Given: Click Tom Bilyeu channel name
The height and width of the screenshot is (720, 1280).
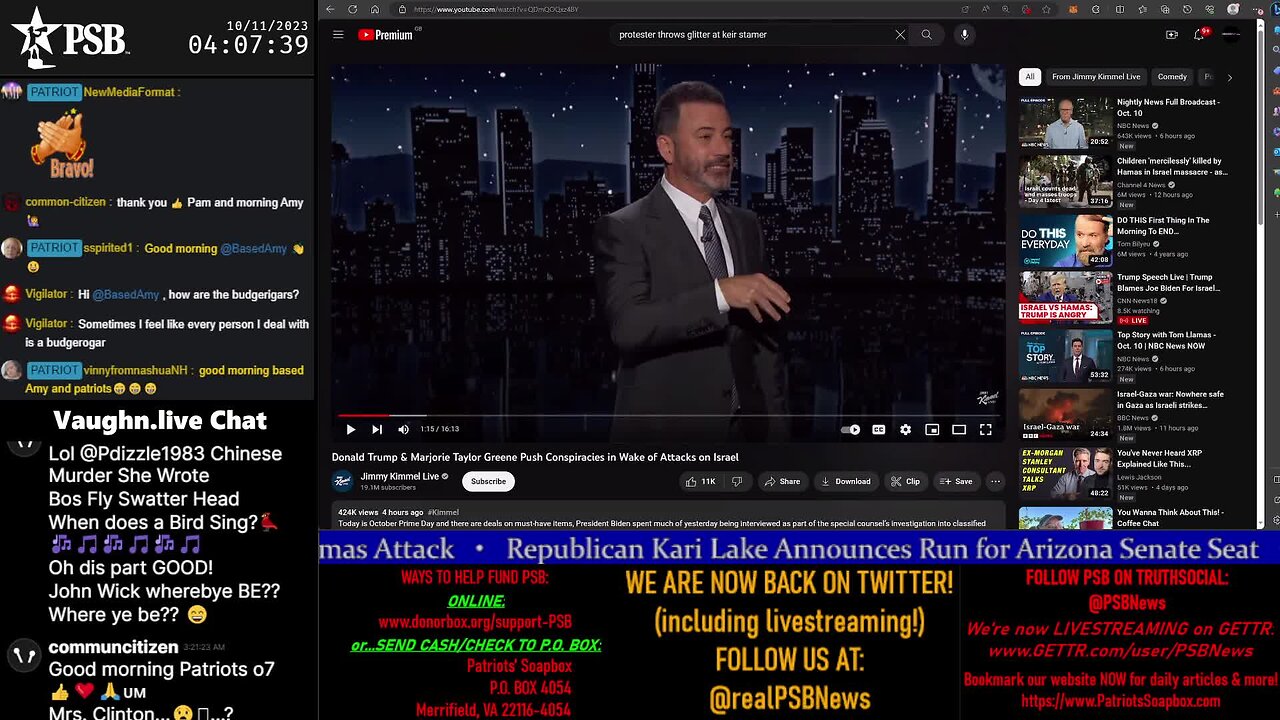Looking at the screenshot, I should 1134,243.
